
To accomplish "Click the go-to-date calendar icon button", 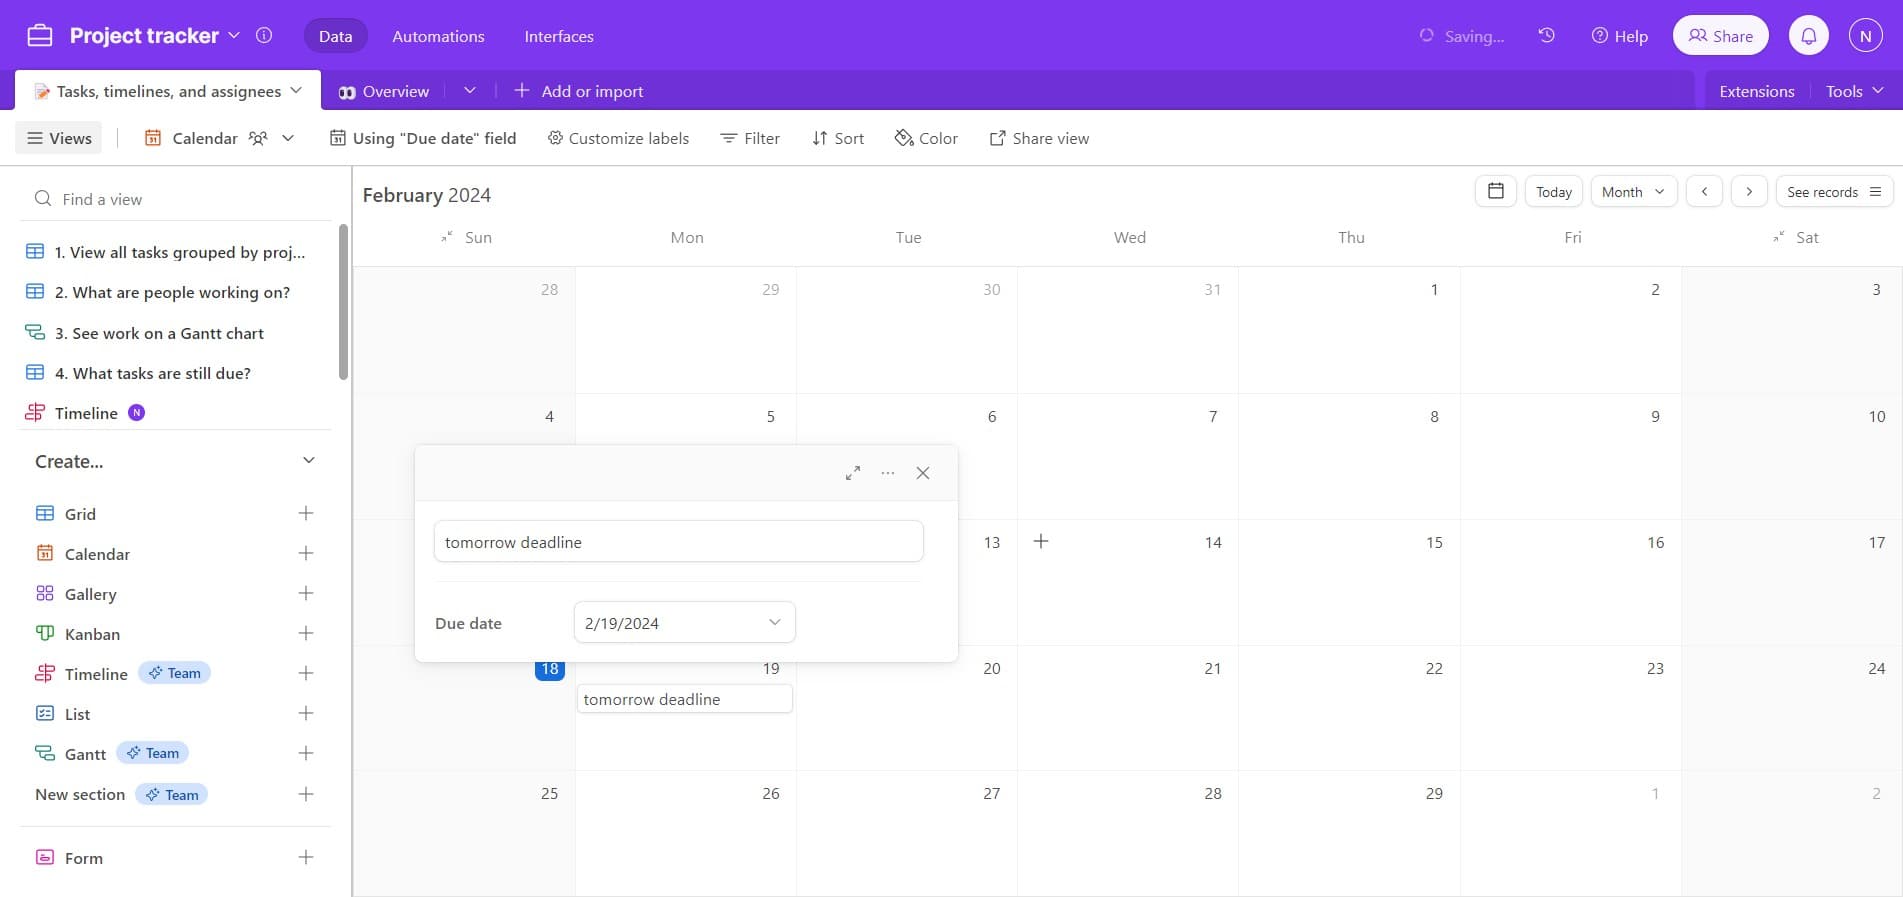I will coord(1496,191).
